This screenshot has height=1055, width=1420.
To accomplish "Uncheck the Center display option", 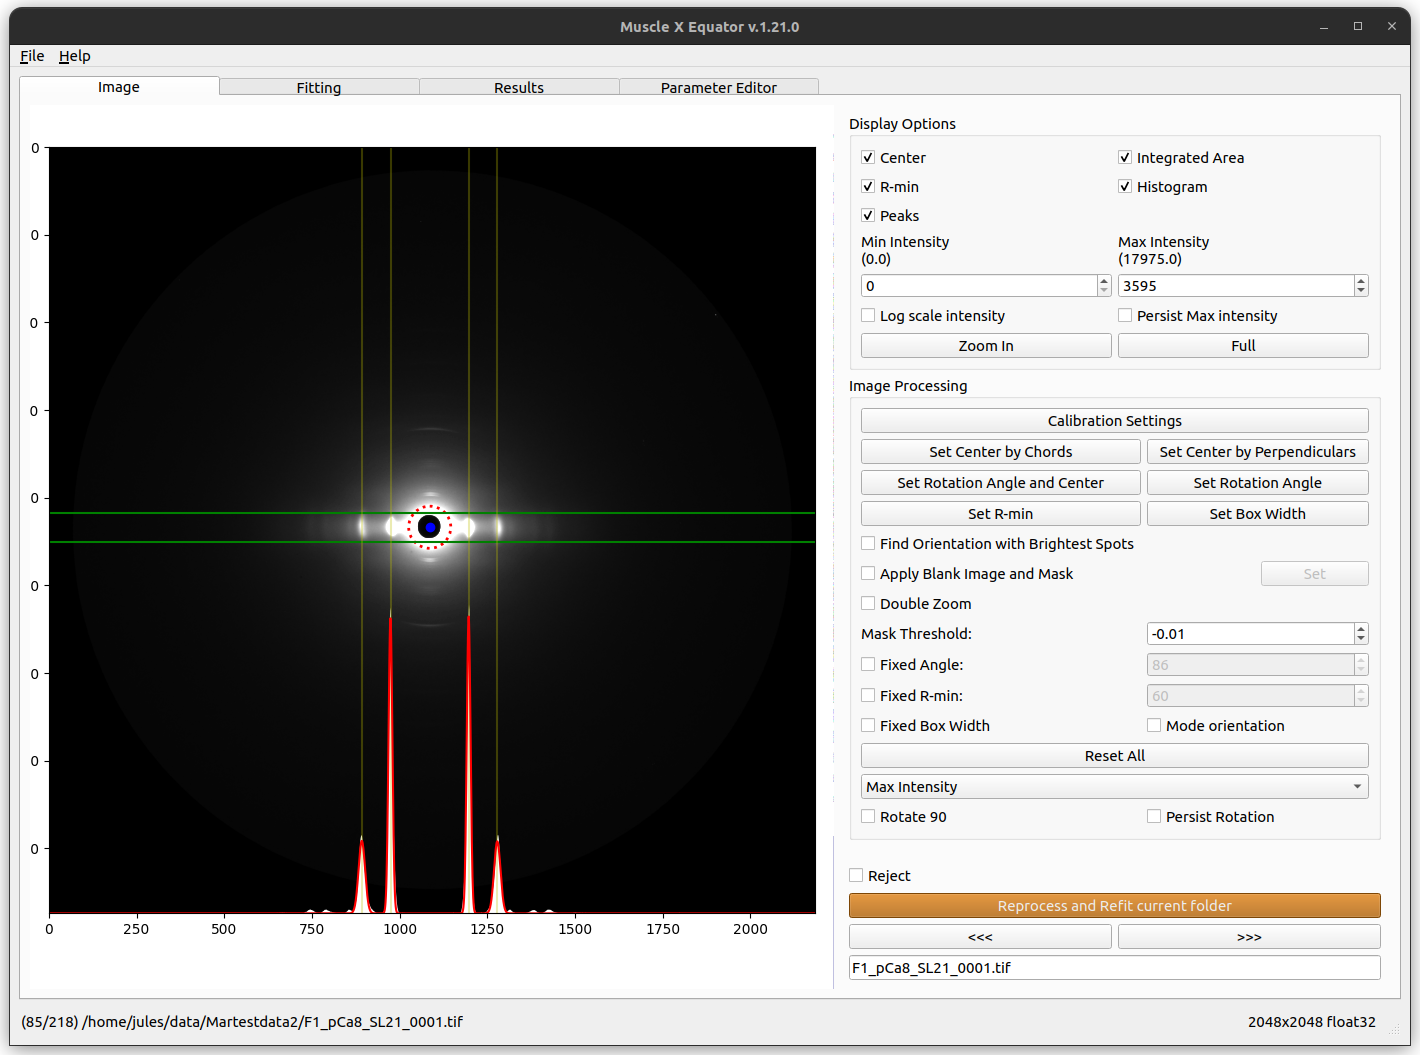I will coord(868,158).
